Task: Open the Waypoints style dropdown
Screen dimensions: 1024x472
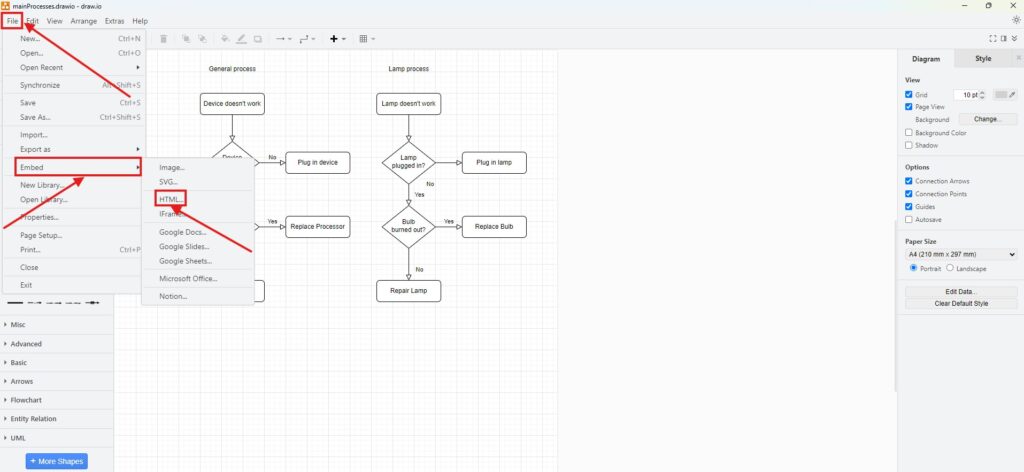Action: click(x=307, y=39)
